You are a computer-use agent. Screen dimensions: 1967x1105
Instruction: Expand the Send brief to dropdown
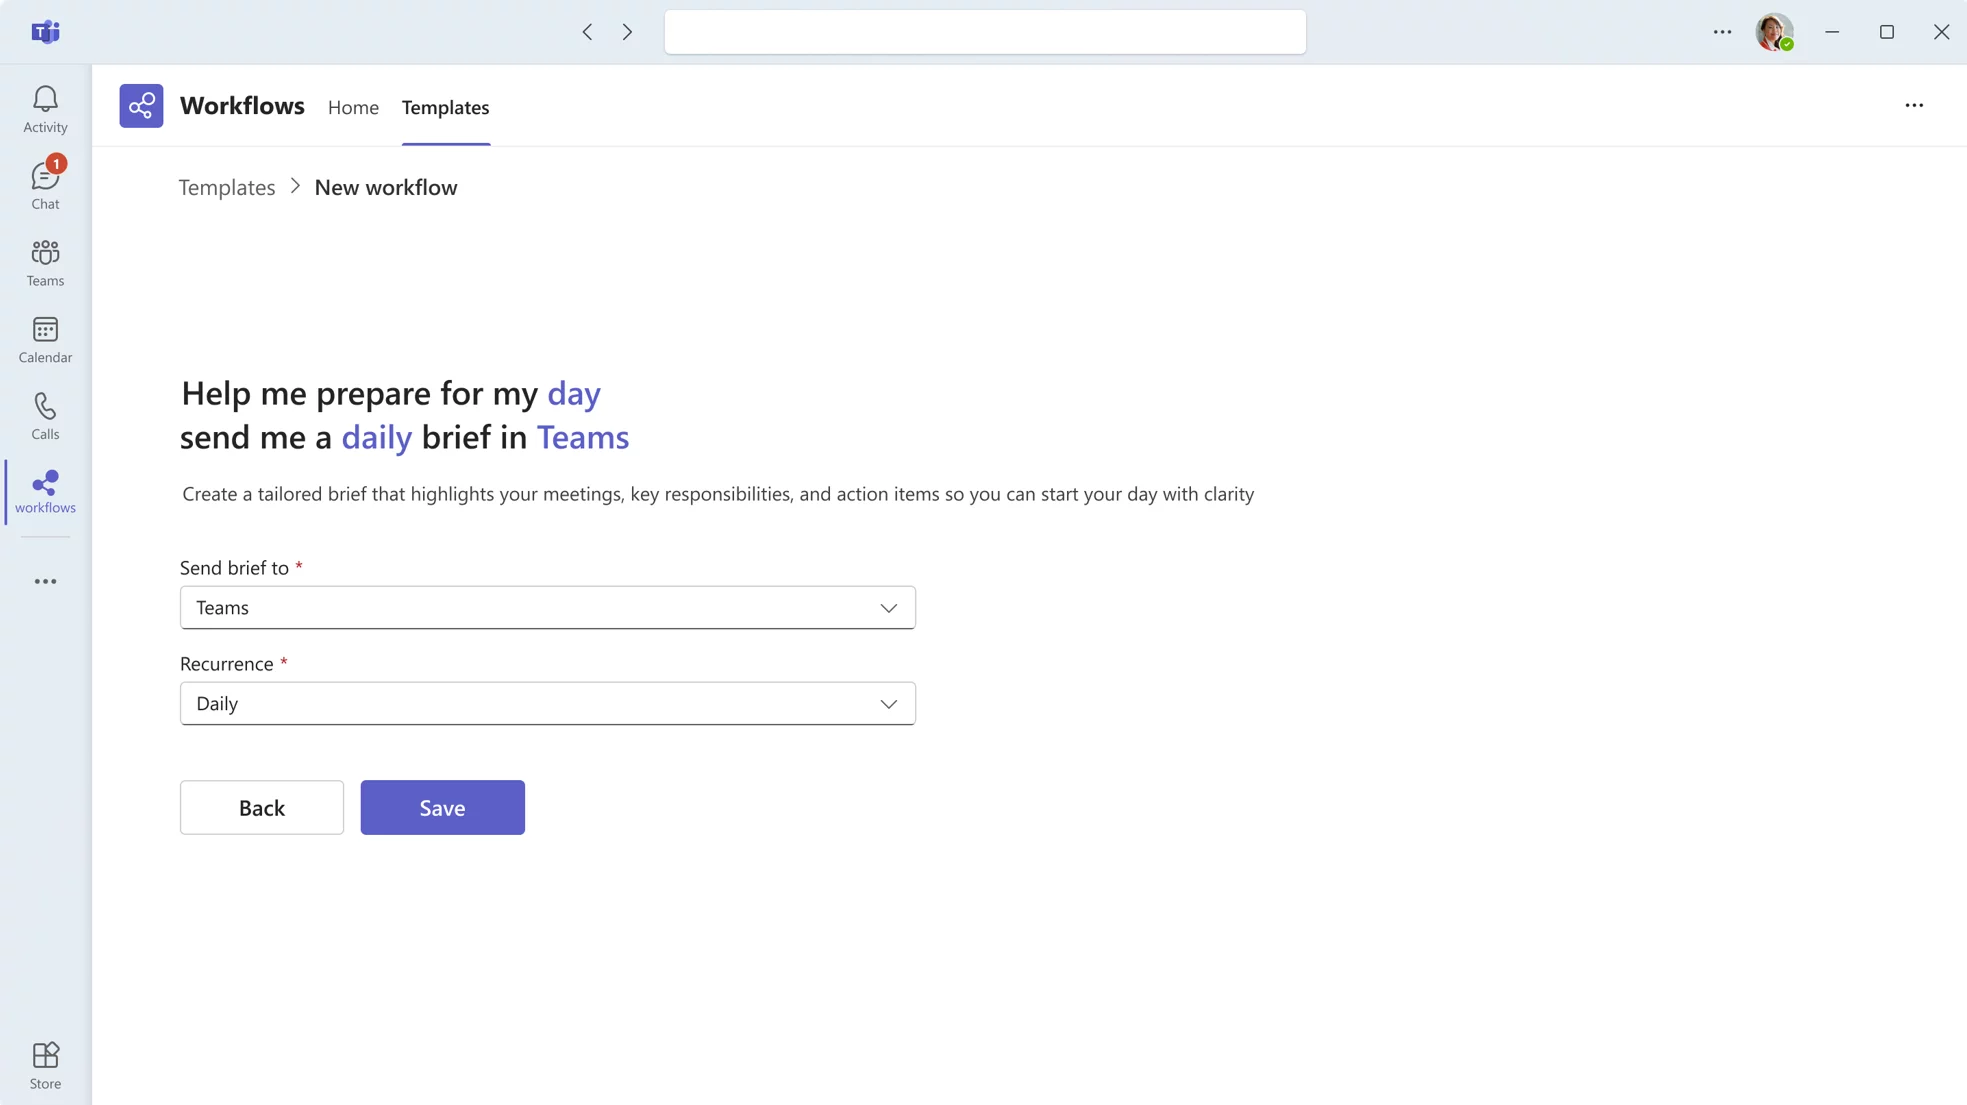click(x=547, y=607)
